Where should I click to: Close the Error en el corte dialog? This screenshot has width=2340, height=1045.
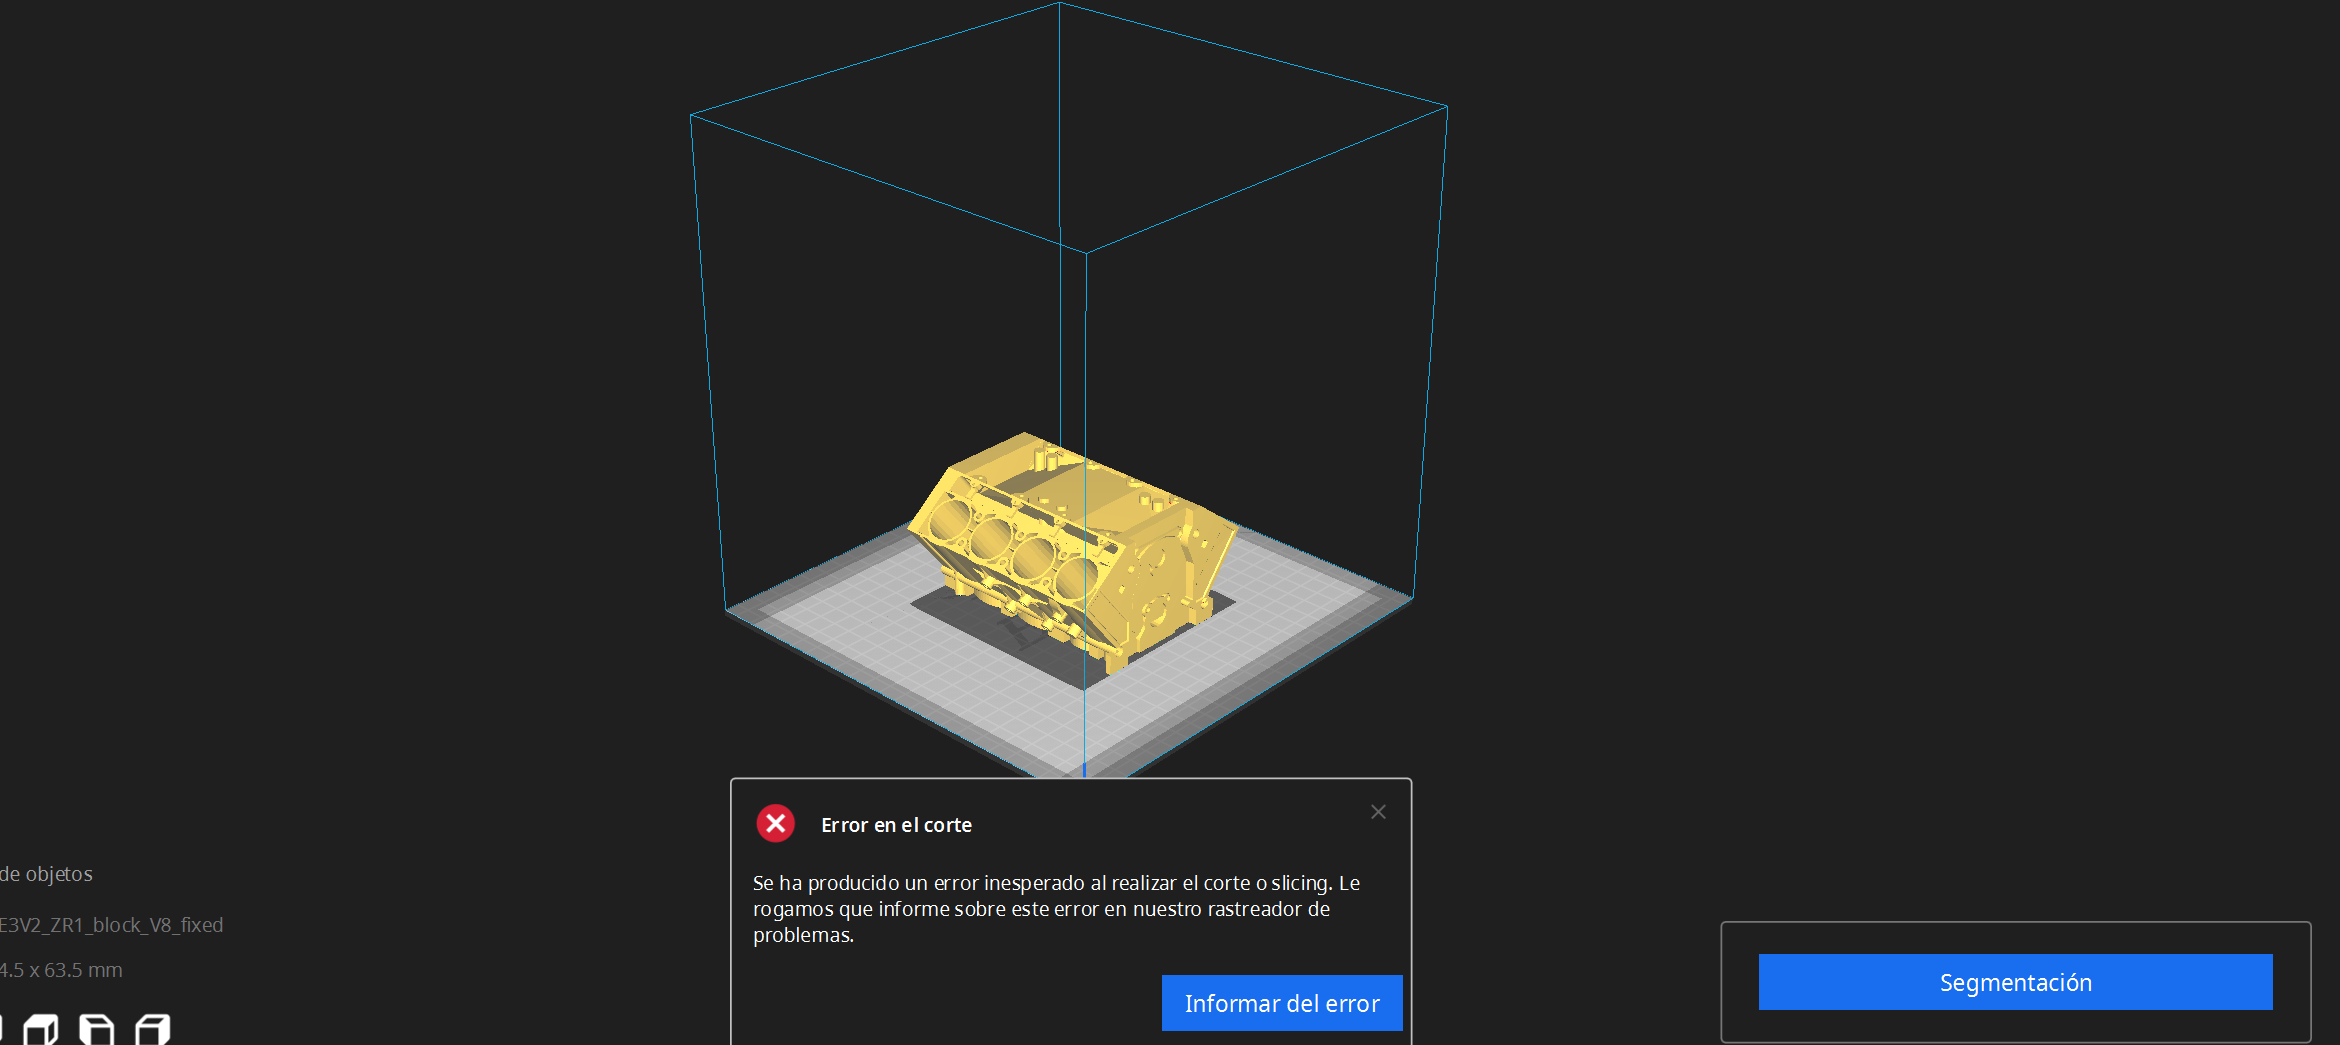[1378, 811]
